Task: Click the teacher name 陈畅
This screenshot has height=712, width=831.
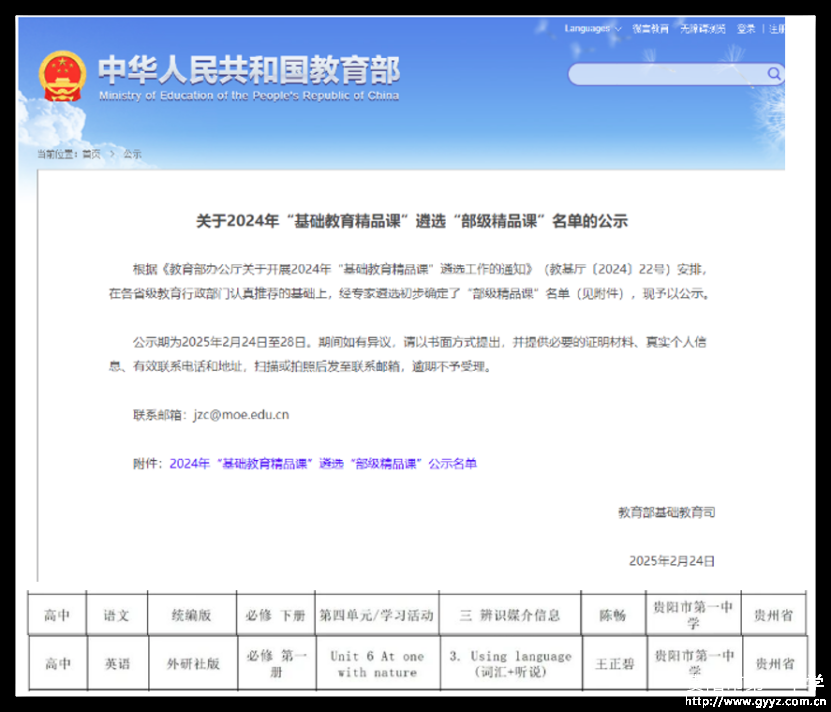Action: pyautogui.click(x=613, y=615)
